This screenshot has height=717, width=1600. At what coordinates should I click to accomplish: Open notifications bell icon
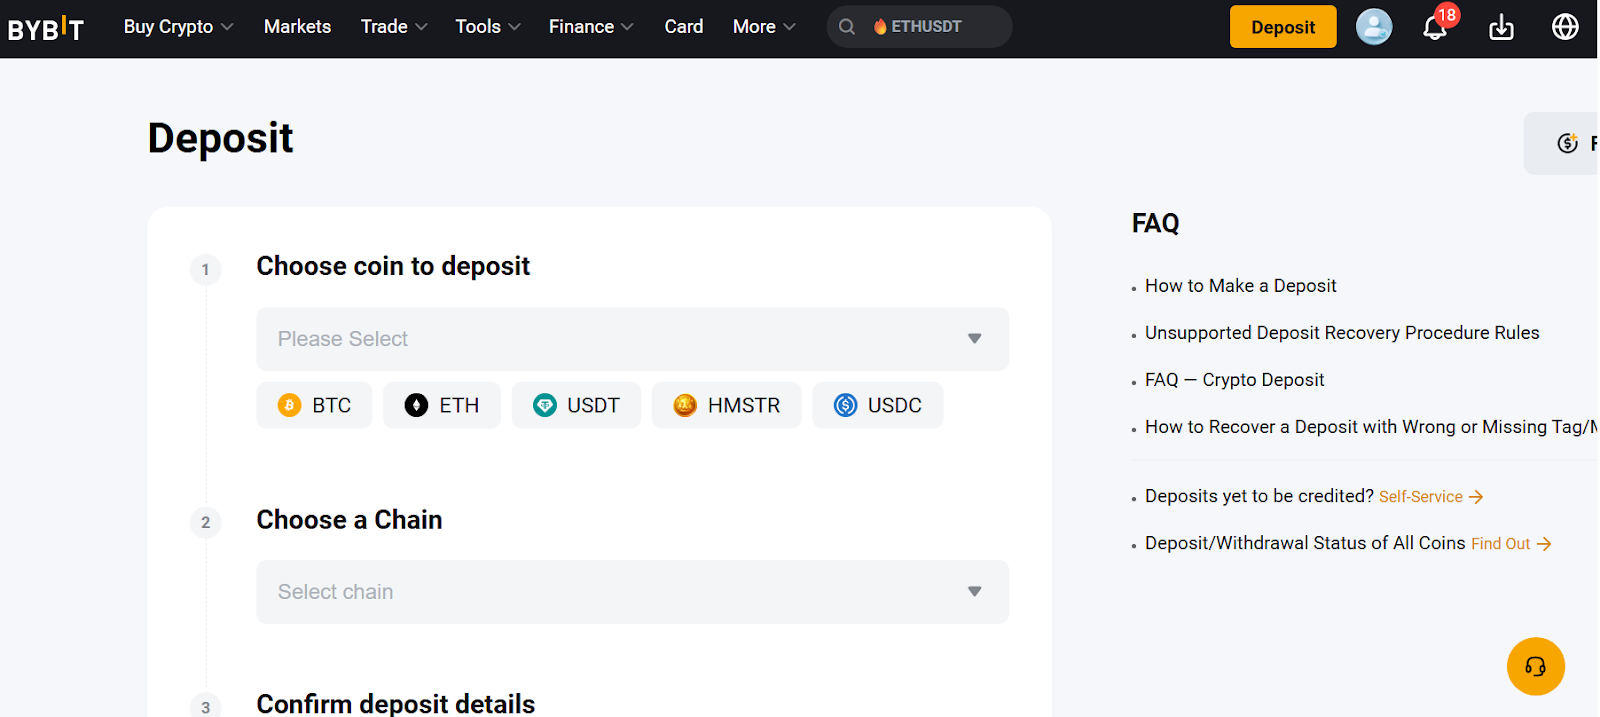click(1436, 27)
